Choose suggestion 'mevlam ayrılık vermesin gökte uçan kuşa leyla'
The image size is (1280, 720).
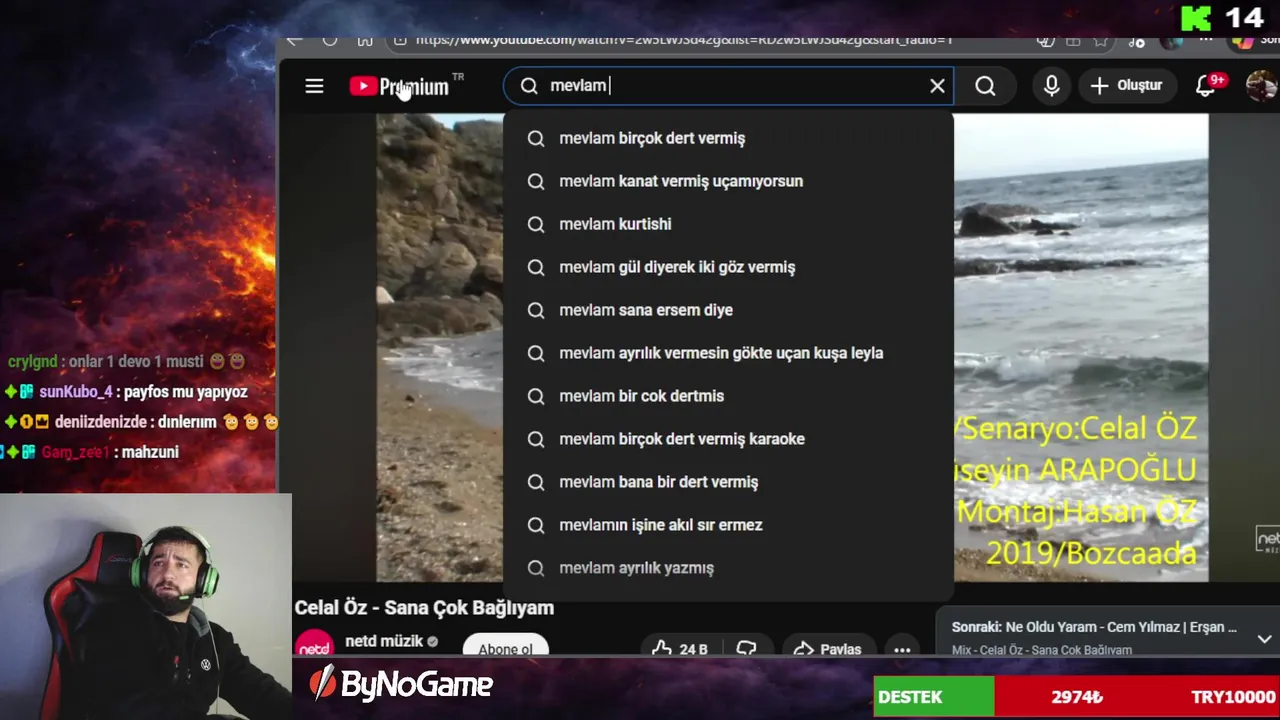(x=728, y=353)
